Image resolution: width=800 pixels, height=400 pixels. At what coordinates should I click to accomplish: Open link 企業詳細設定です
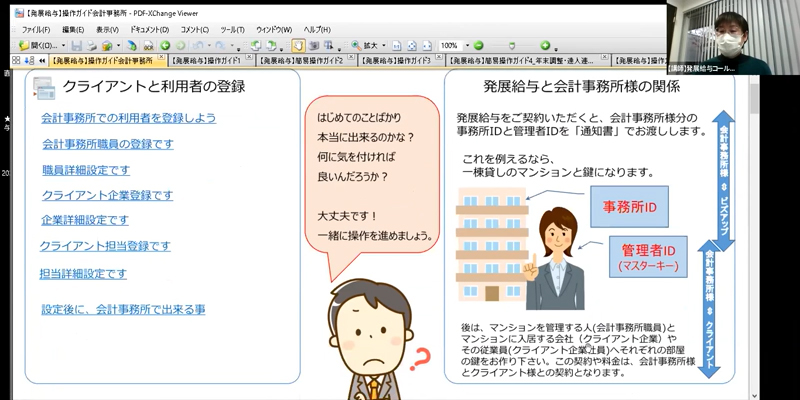85,220
